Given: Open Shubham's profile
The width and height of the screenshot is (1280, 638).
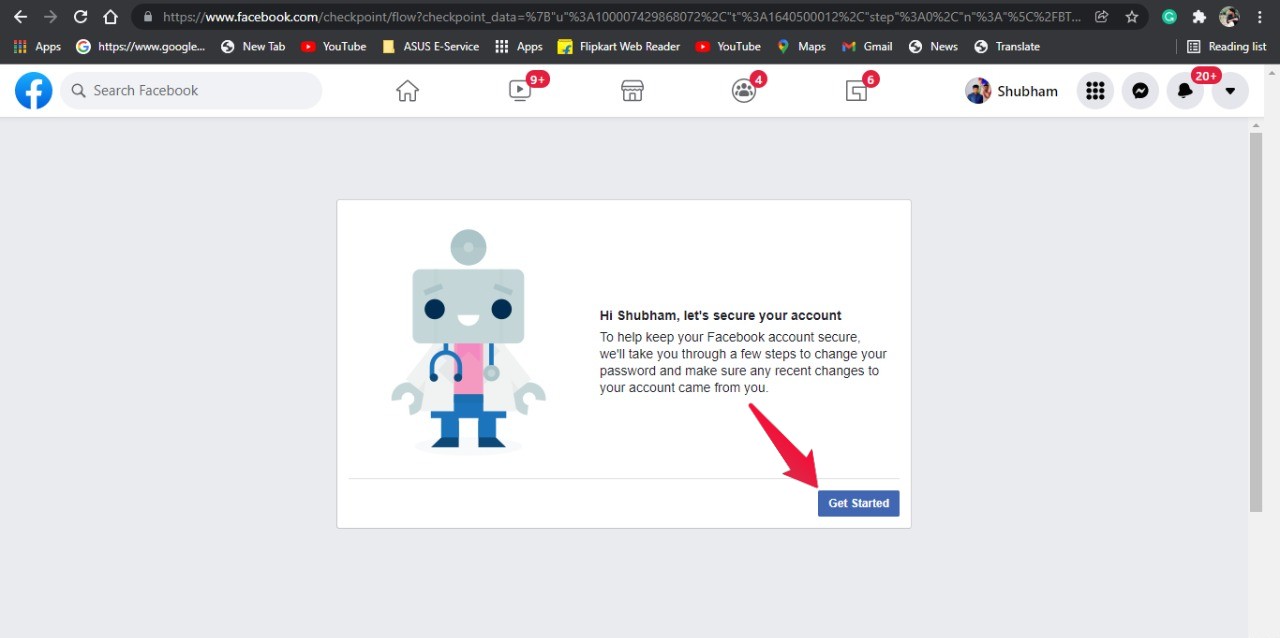Looking at the screenshot, I should tap(1012, 91).
